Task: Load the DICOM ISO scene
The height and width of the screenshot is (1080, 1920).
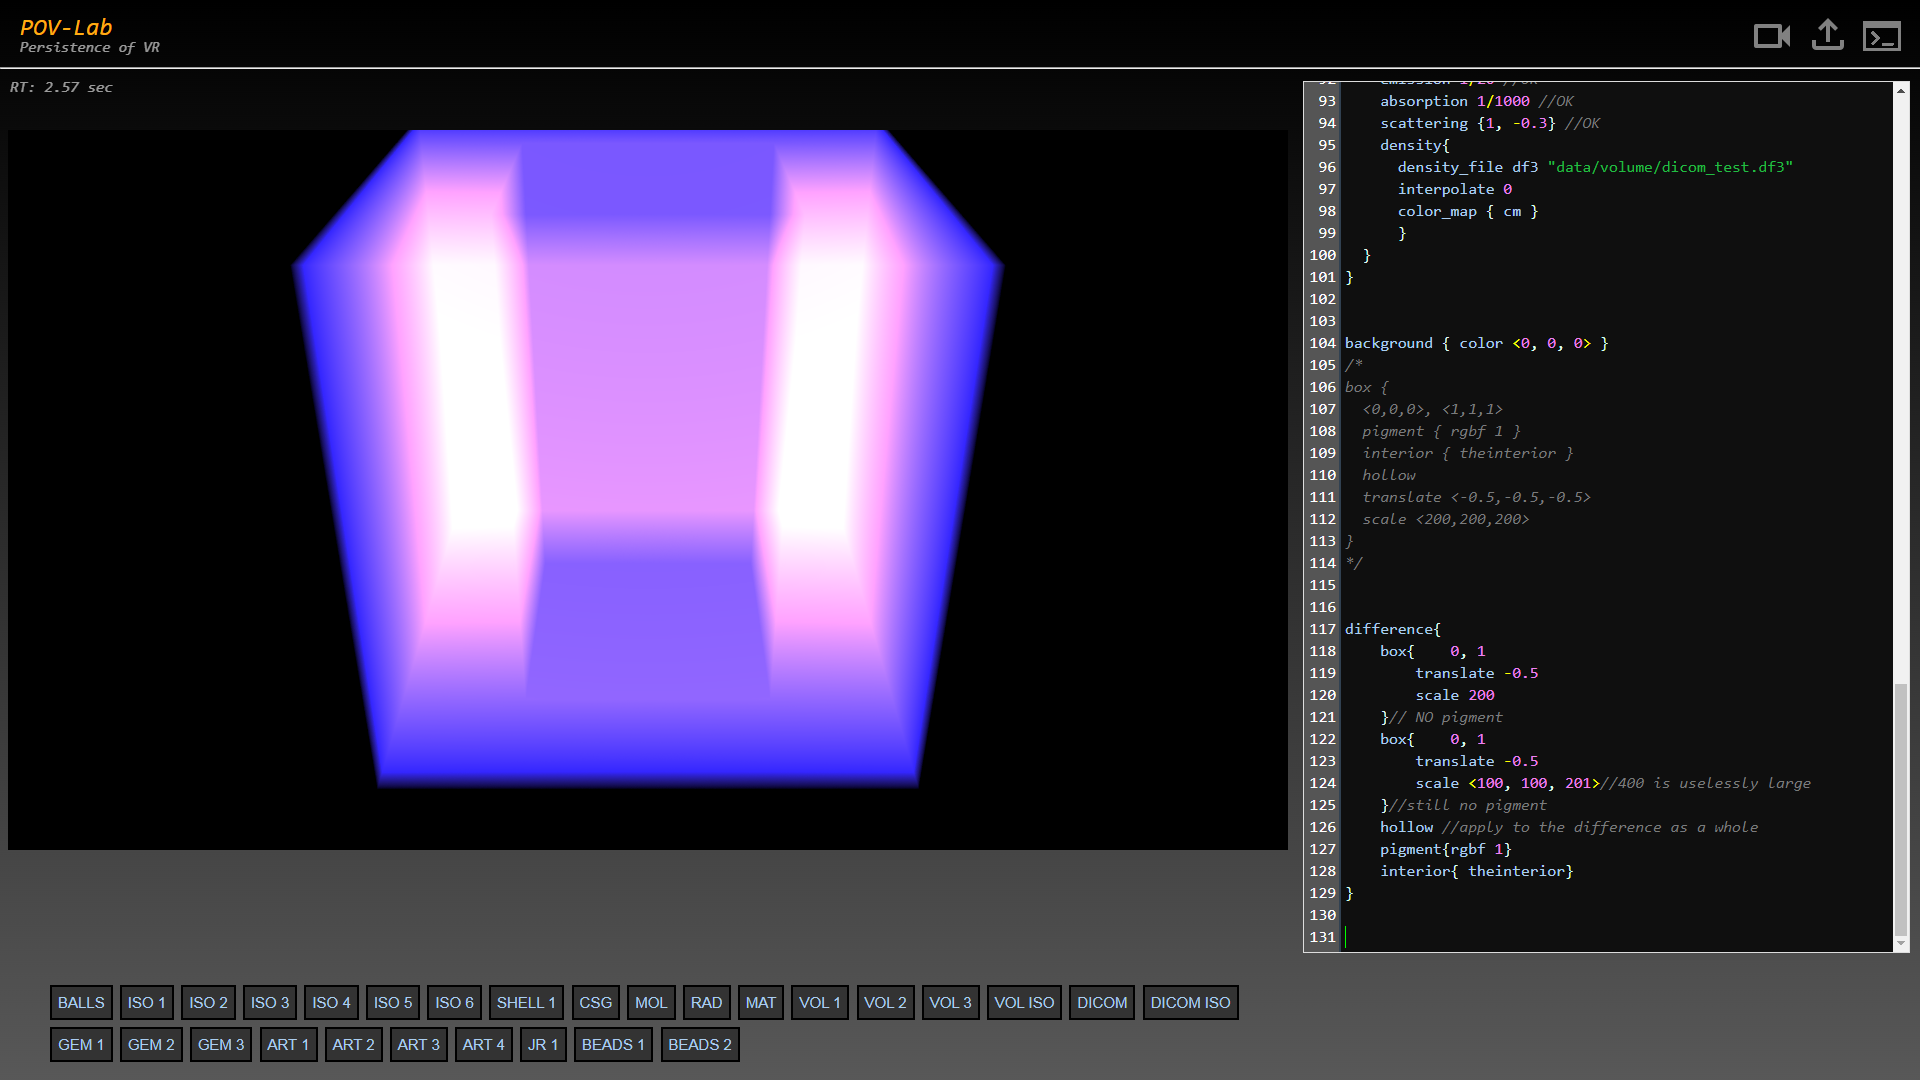Action: click(1190, 1002)
